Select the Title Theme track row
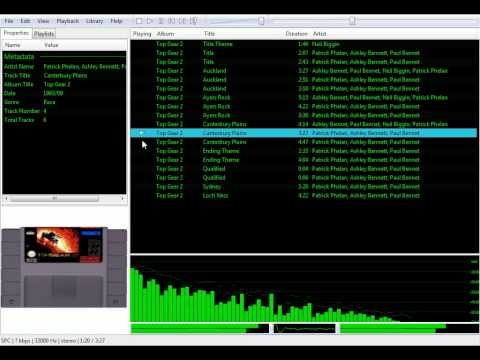Viewport: 480px width, 360px height. 303,44
